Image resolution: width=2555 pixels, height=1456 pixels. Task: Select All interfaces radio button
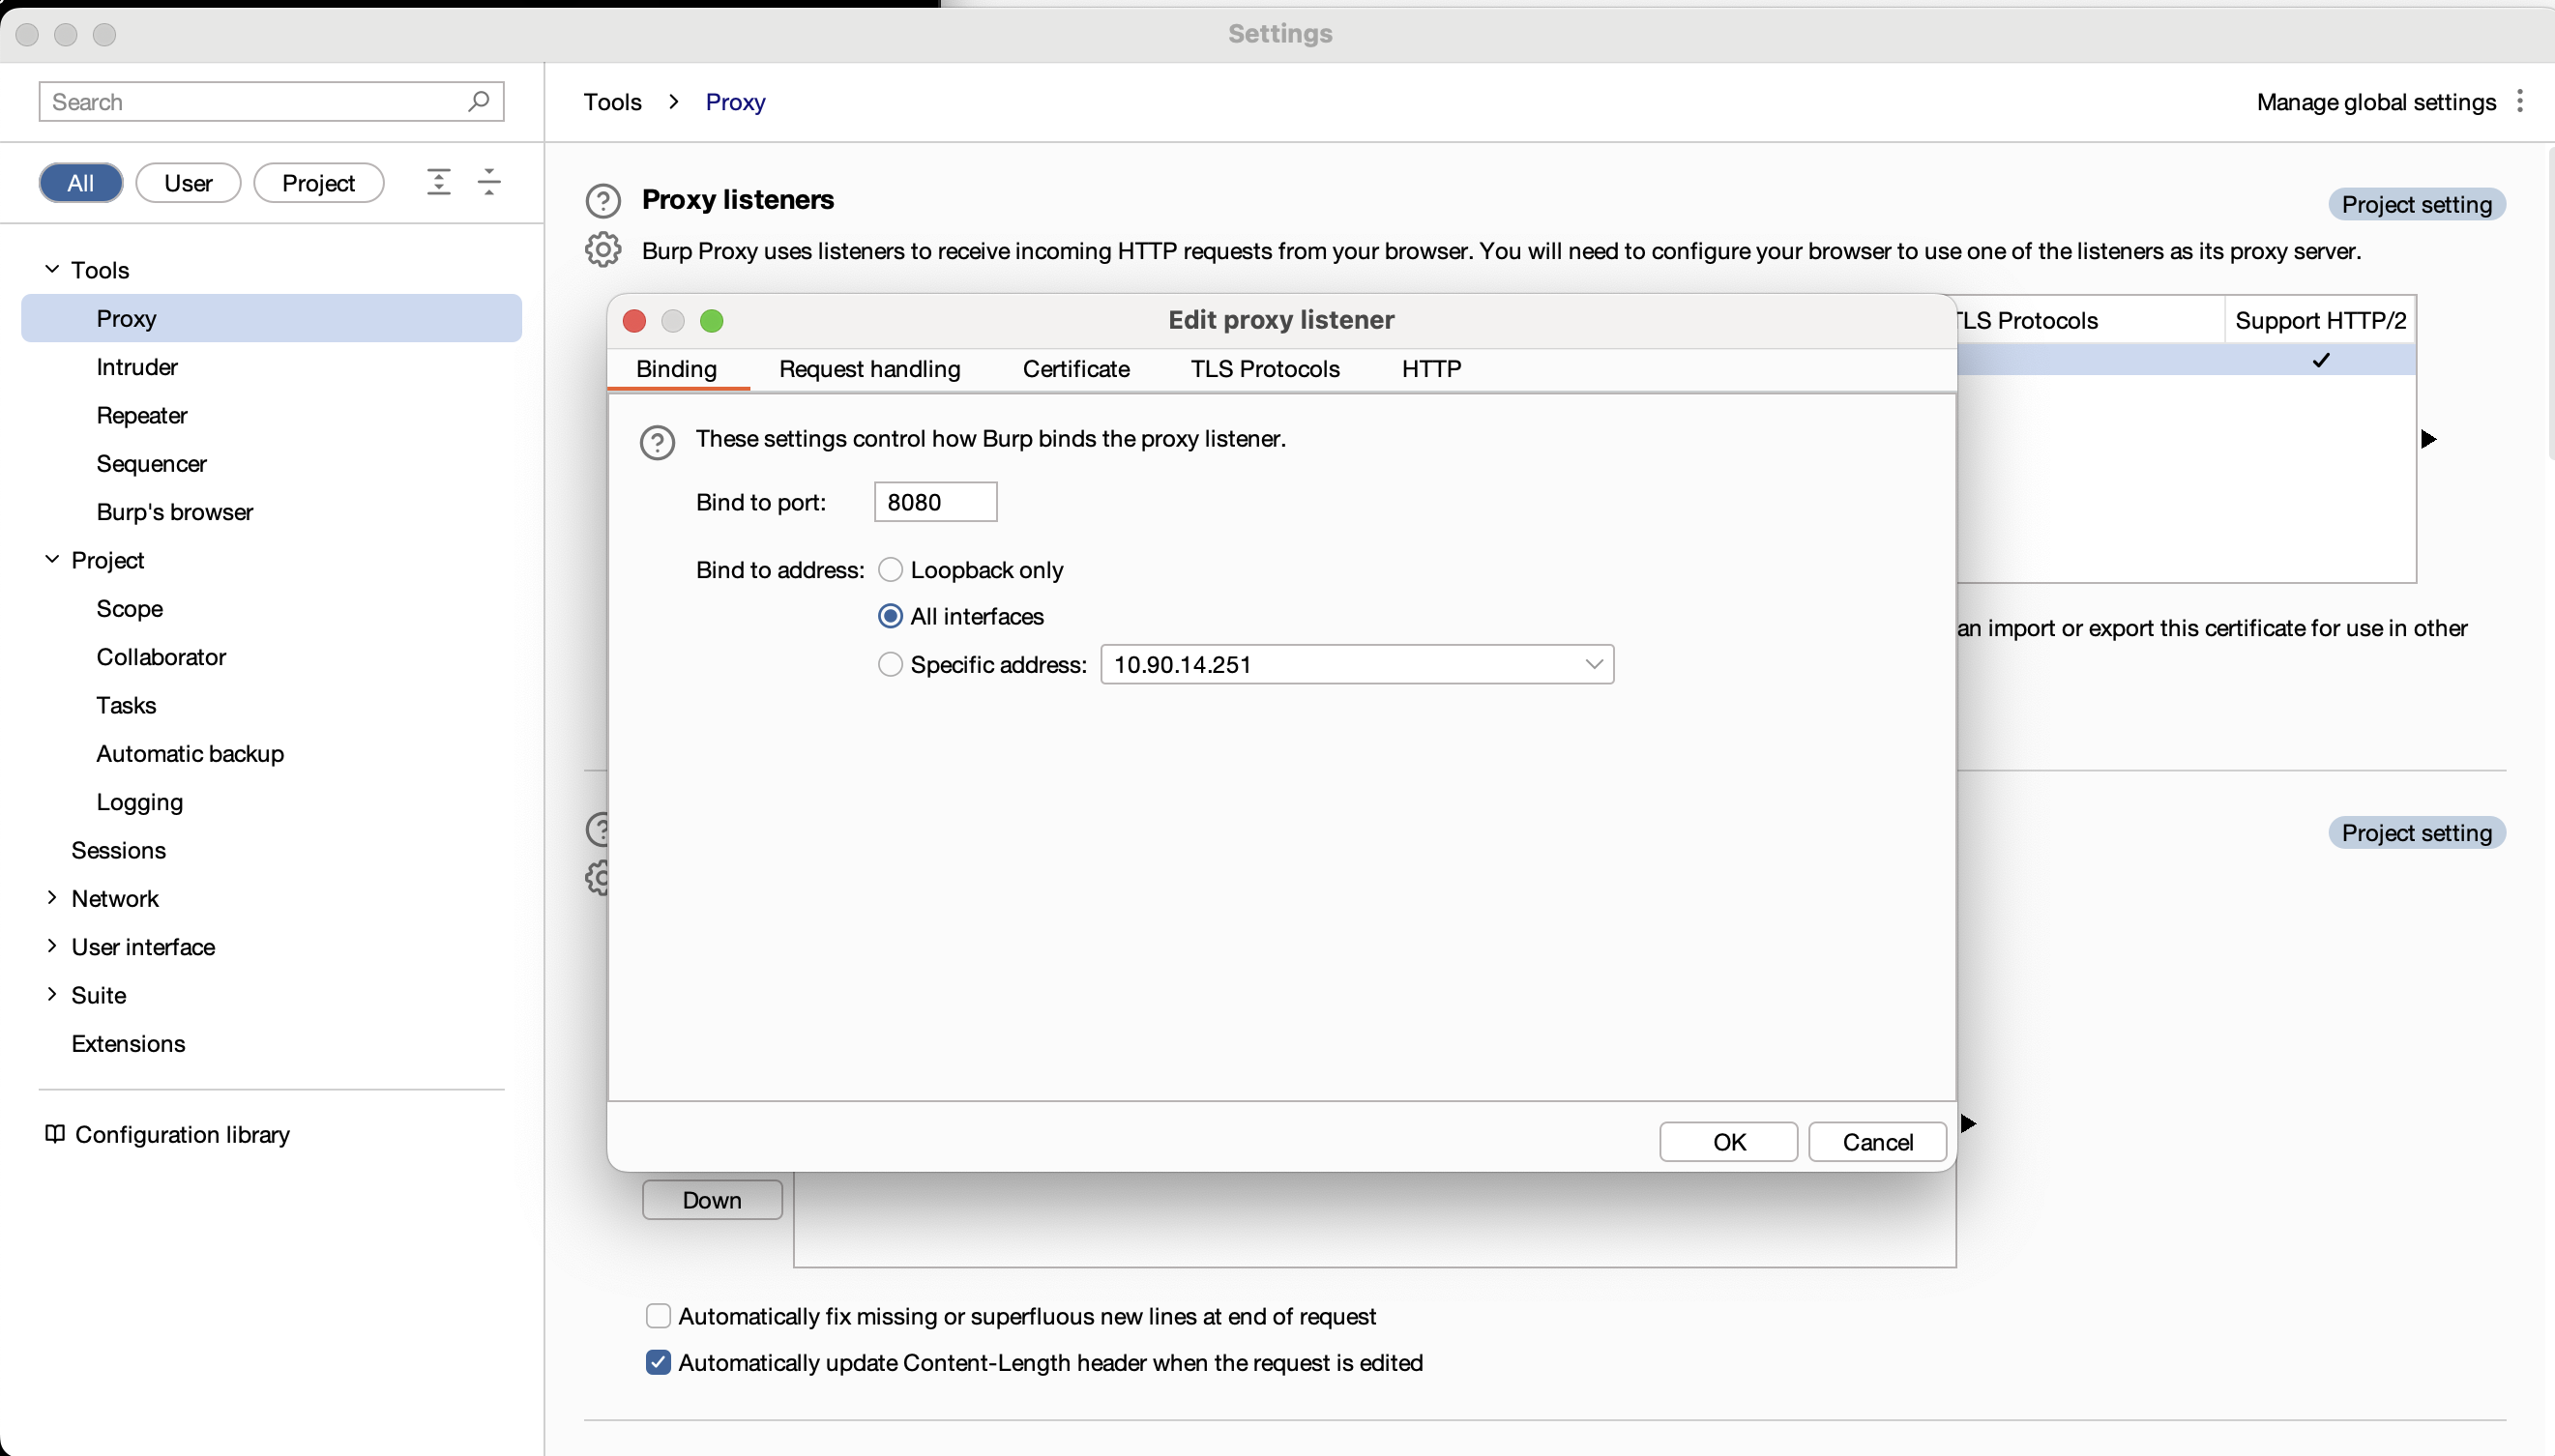890,616
